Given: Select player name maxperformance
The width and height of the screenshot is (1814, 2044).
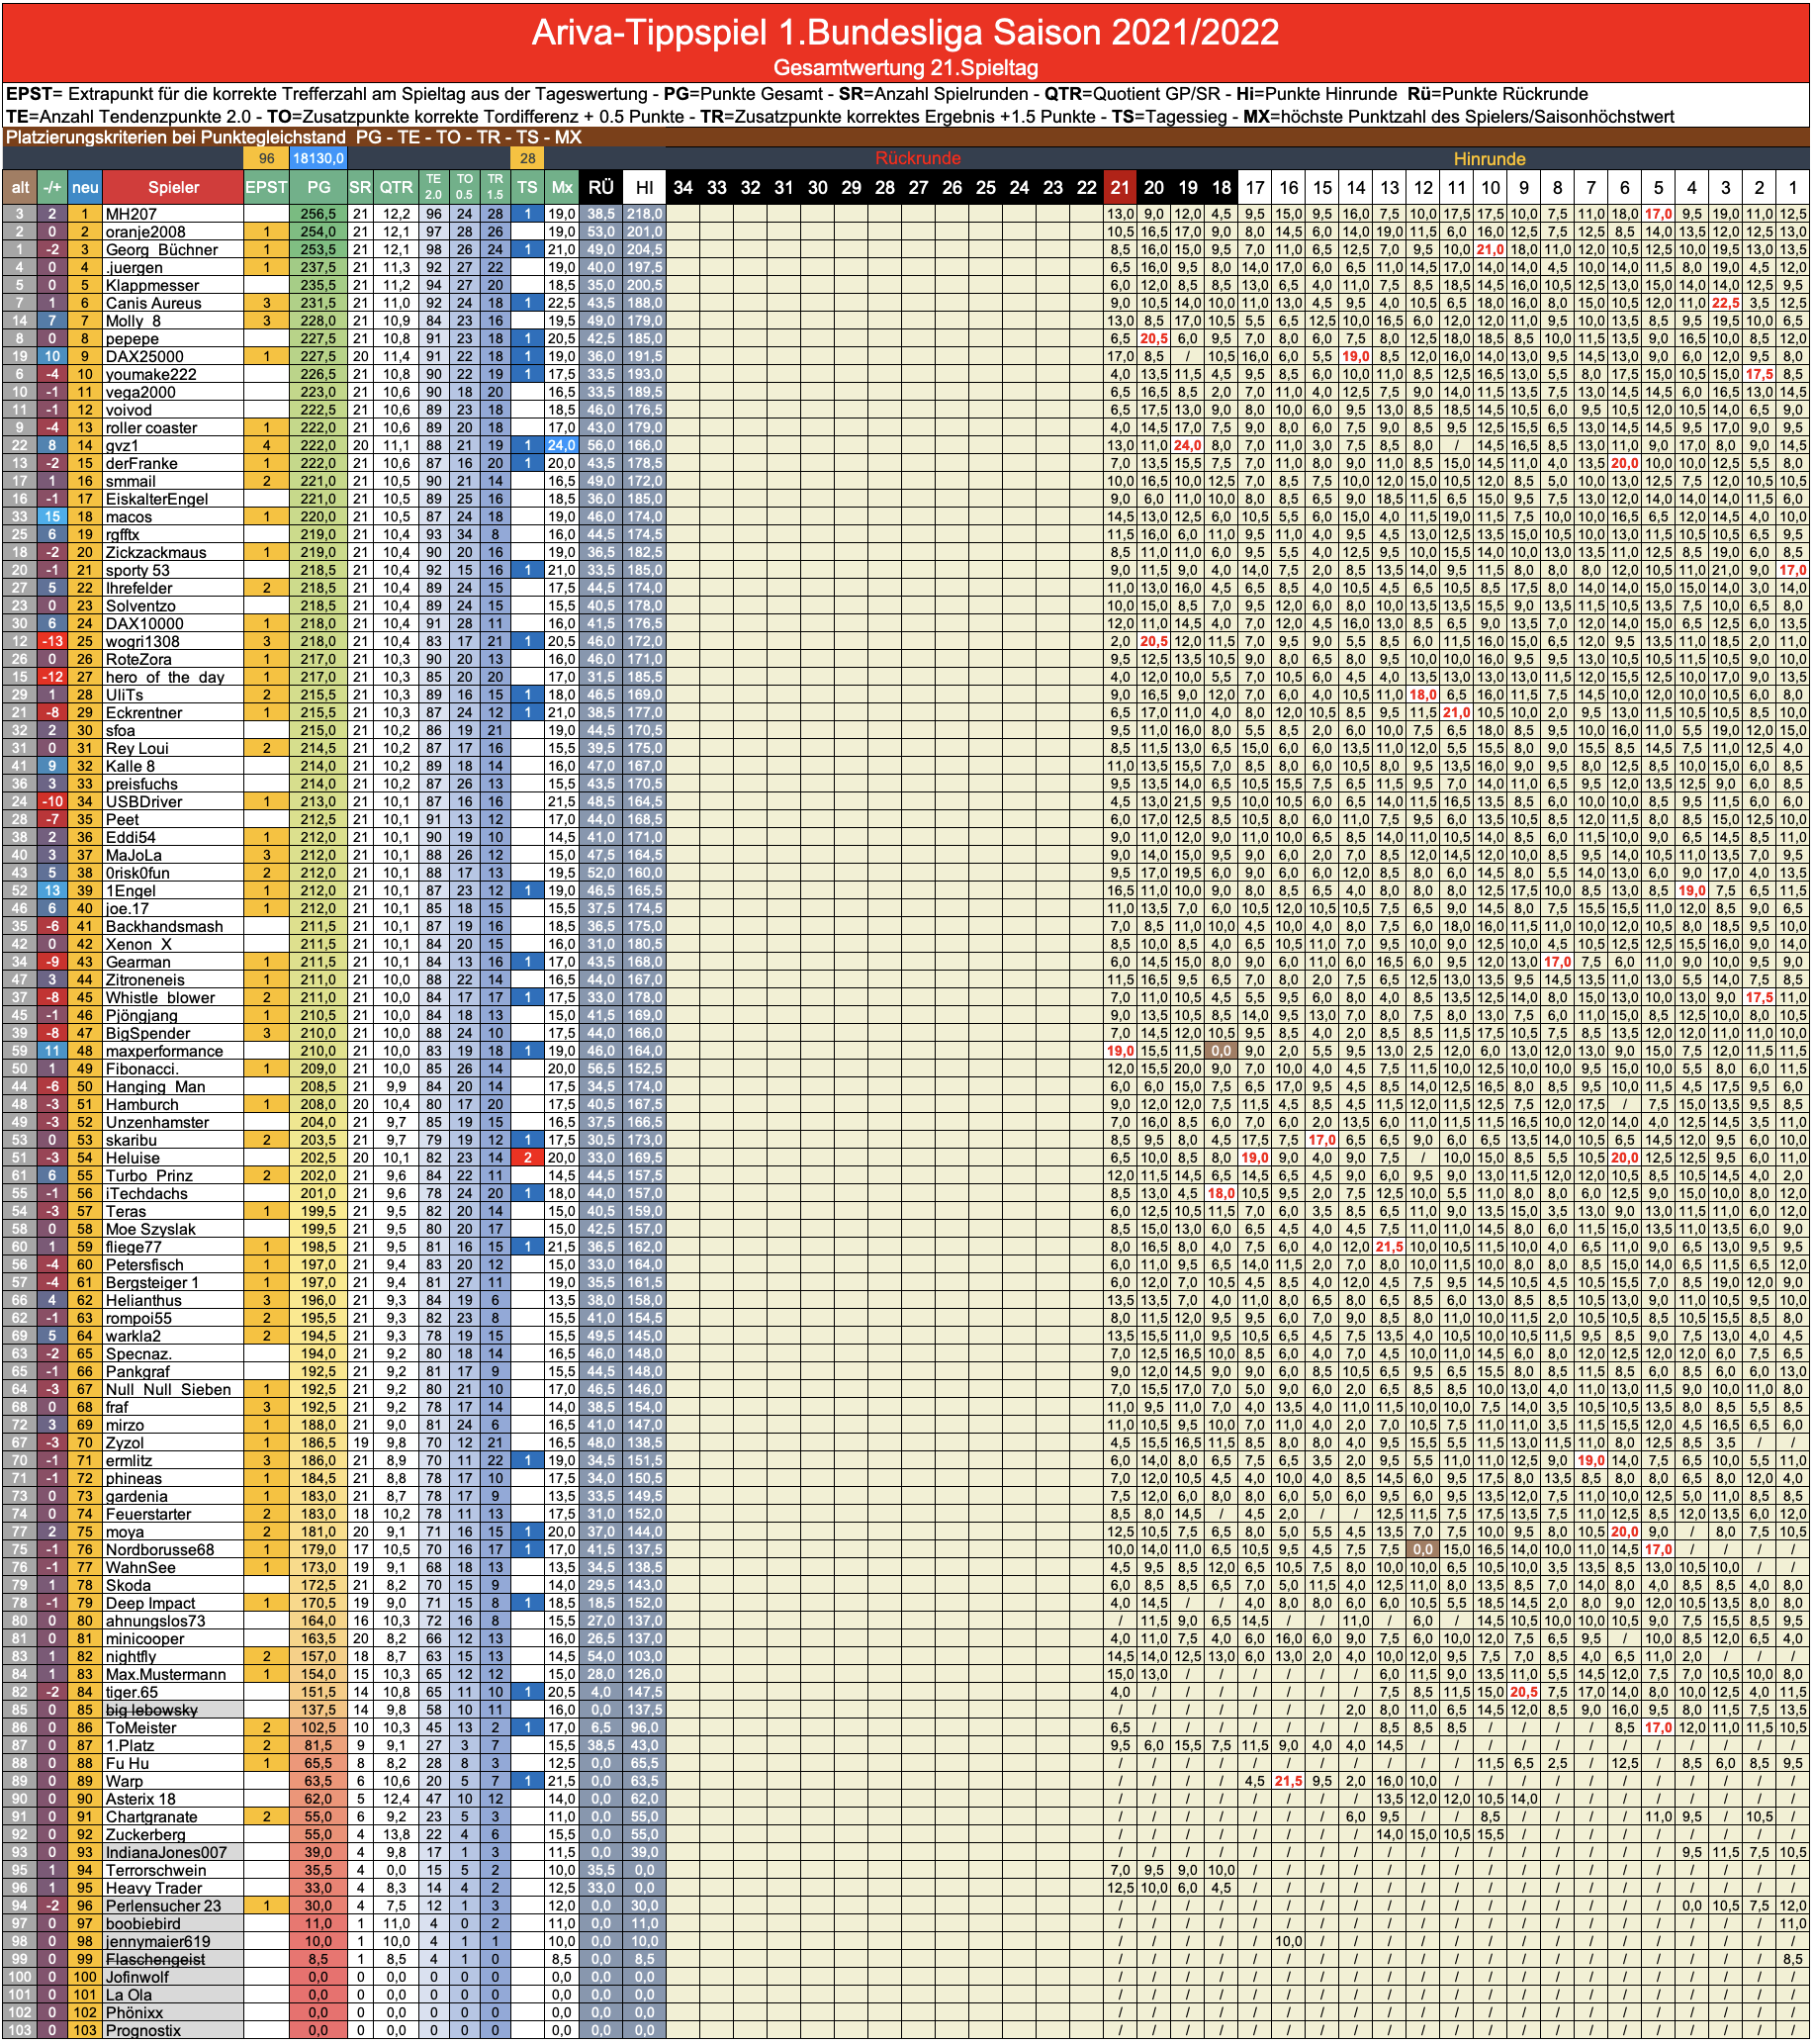Looking at the screenshot, I should click(x=164, y=1051).
